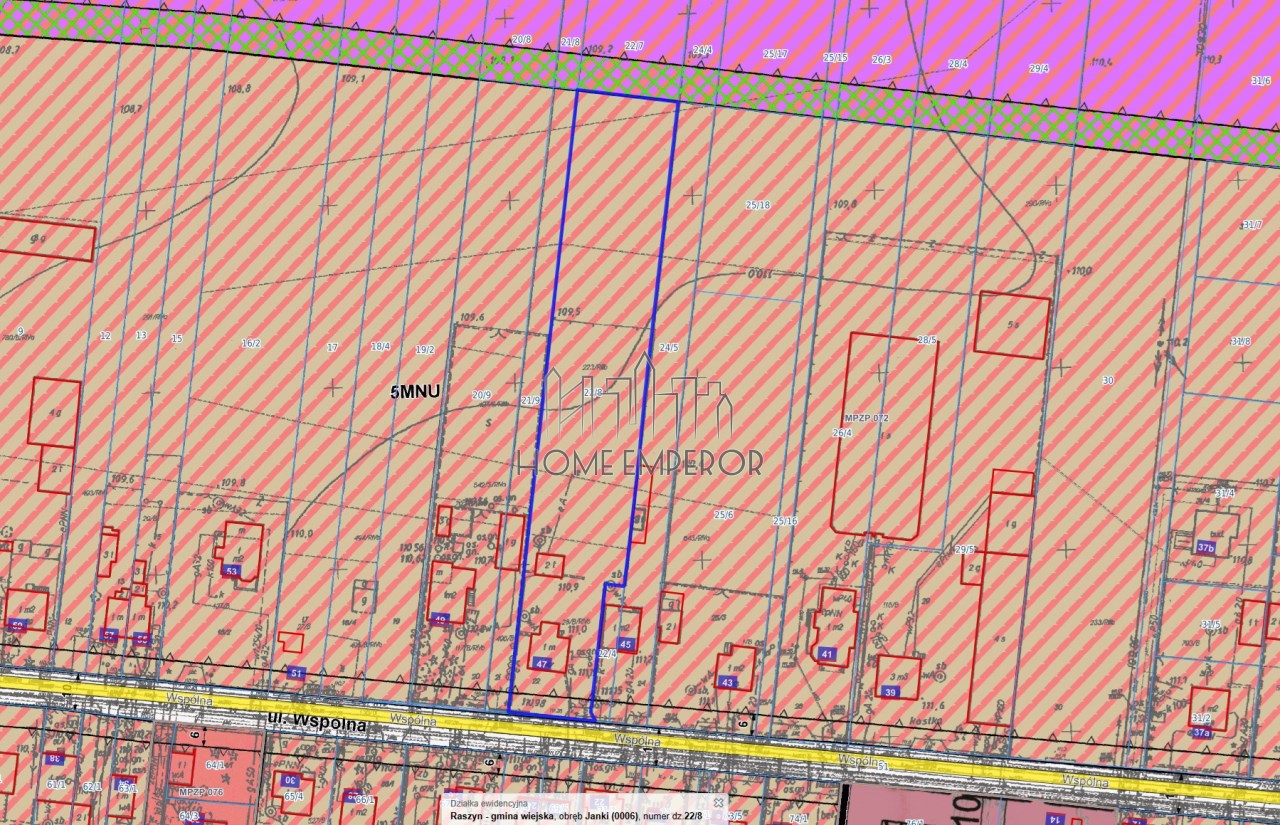The height and width of the screenshot is (825, 1280).
Task: Click the MPZP 076 plan label
Action: [197, 793]
